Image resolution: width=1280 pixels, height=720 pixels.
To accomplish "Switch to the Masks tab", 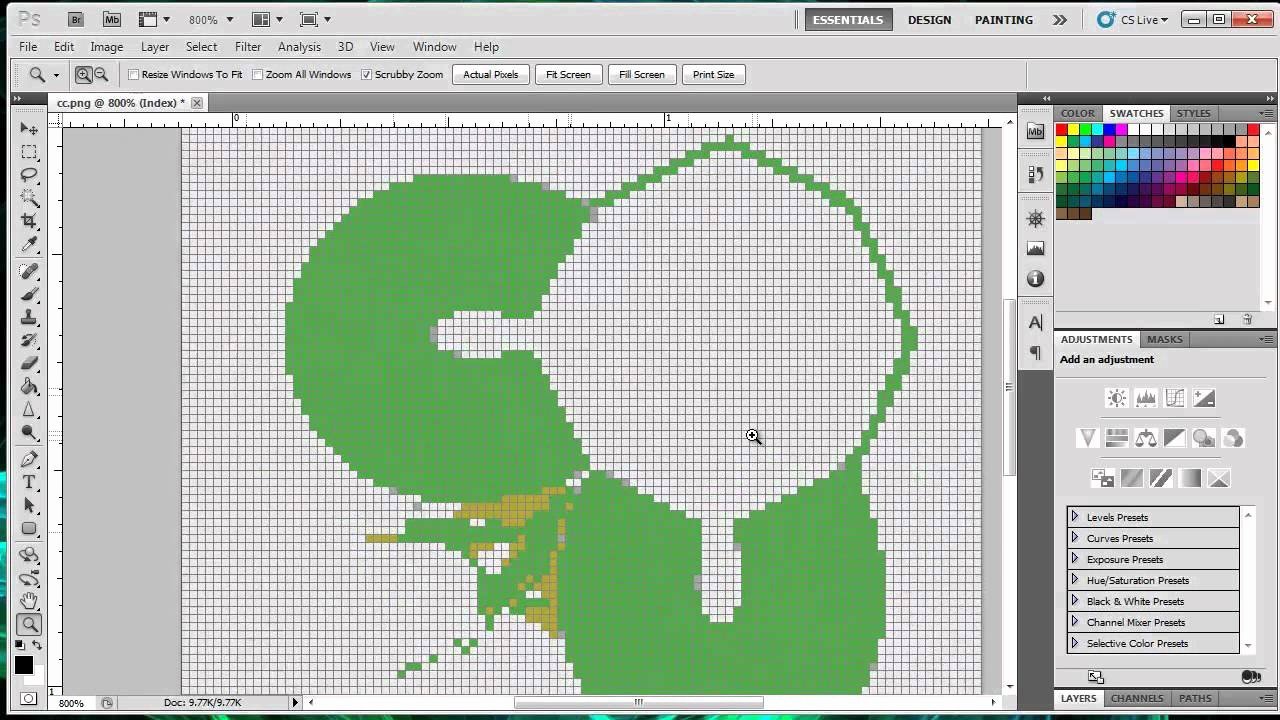I will pos(1165,339).
